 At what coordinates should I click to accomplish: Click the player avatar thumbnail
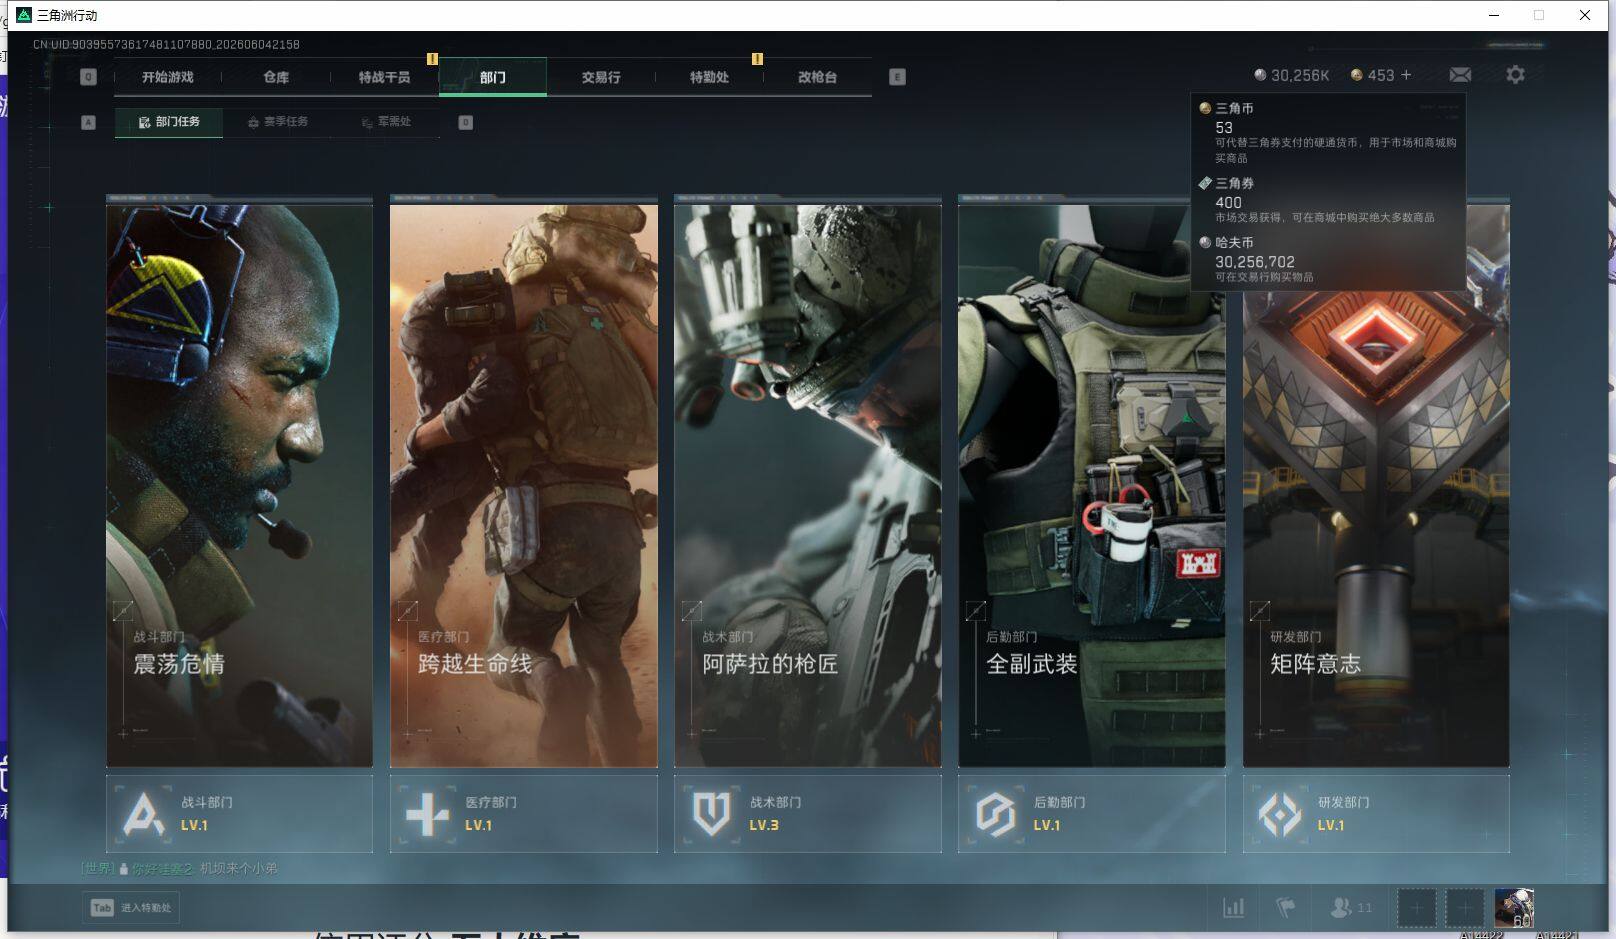point(1514,909)
